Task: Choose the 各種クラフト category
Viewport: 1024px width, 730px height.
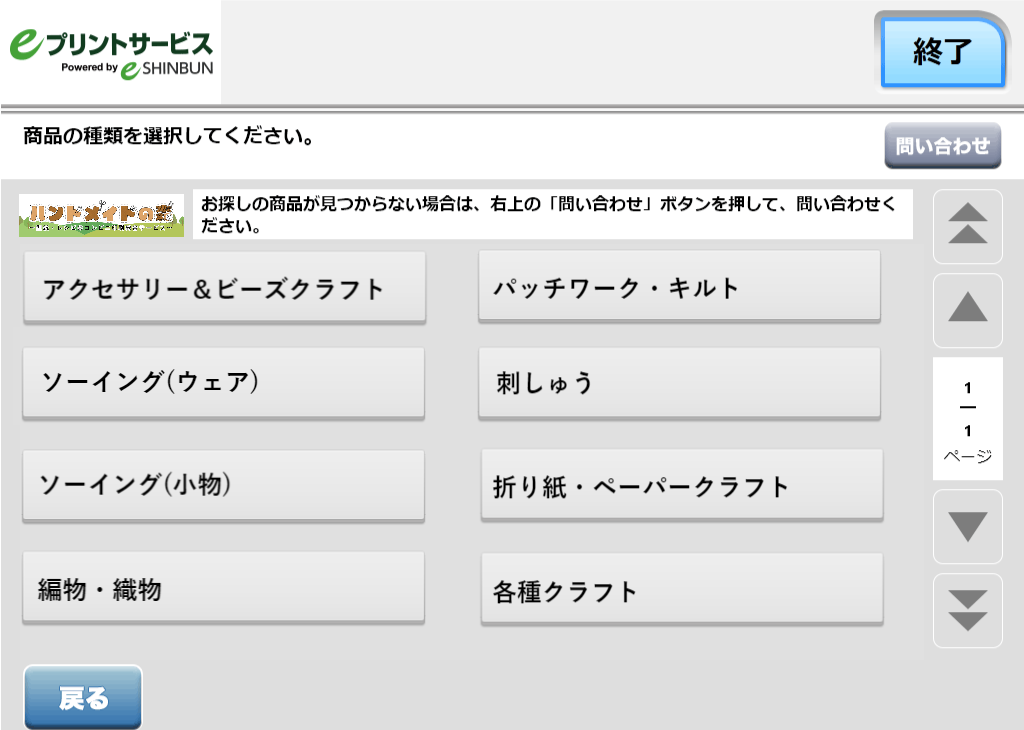Action: pyautogui.click(x=680, y=588)
